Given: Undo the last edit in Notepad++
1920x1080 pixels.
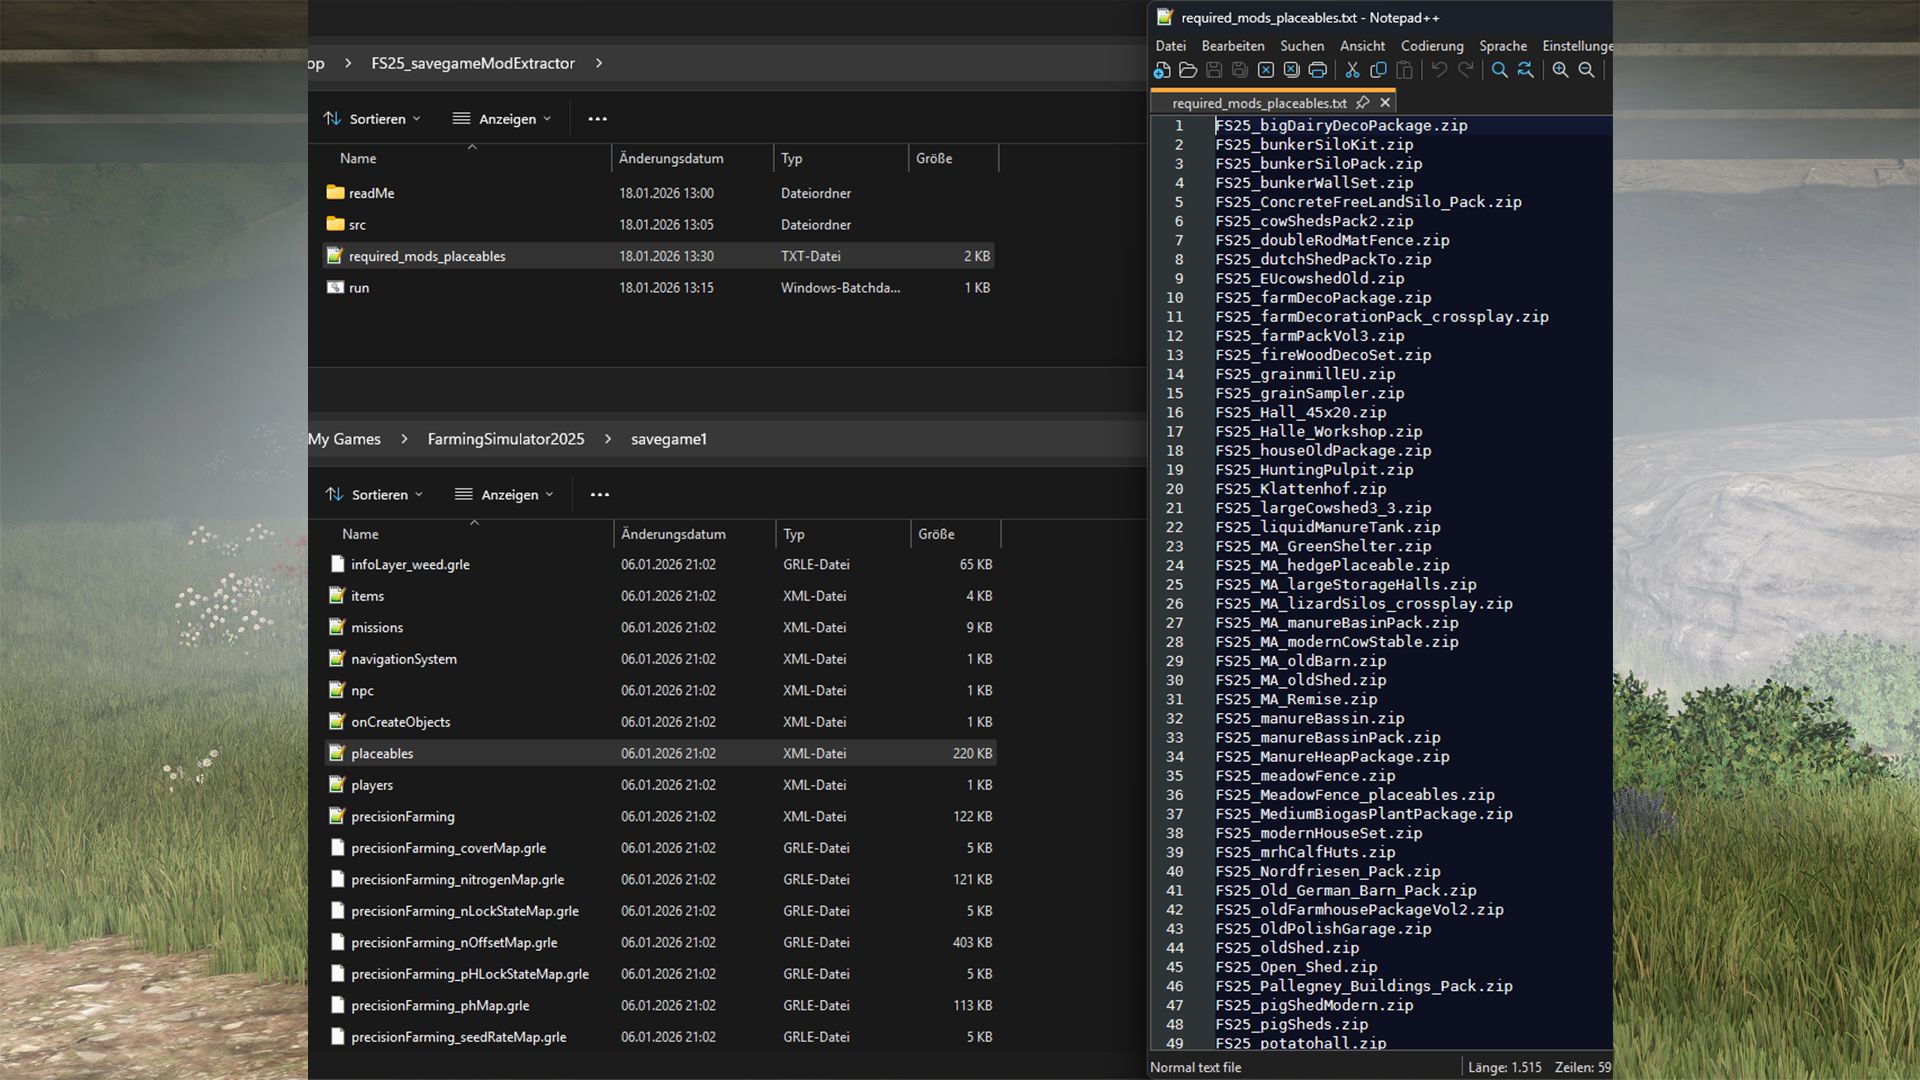Looking at the screenshot, I should click(1438, 70).
